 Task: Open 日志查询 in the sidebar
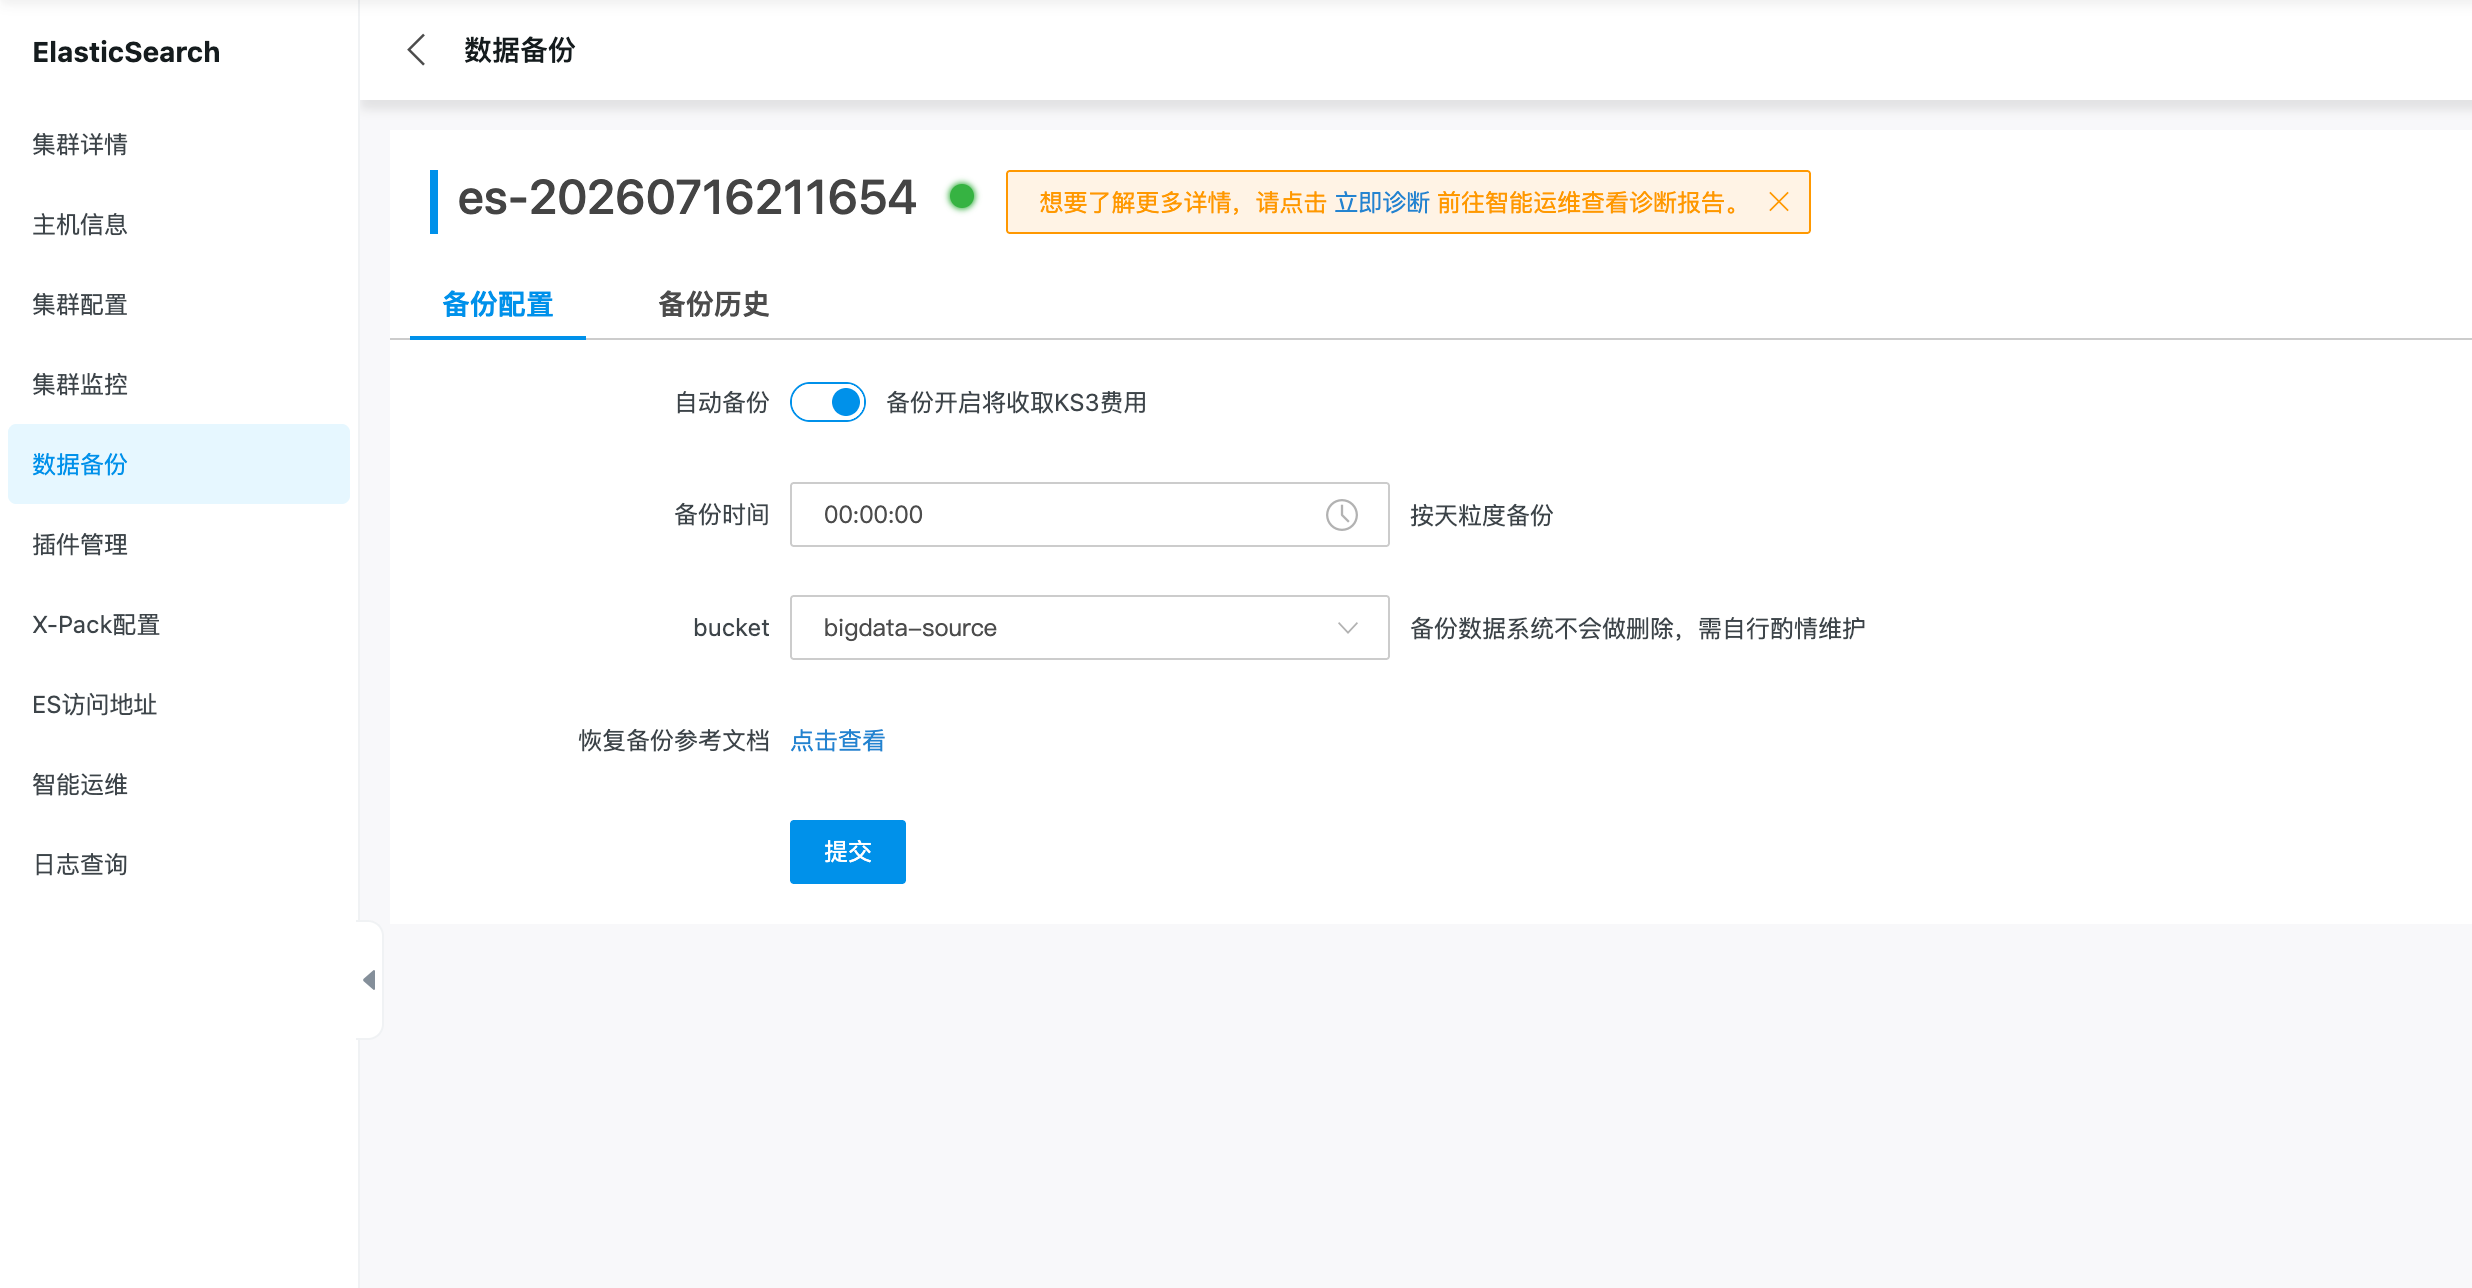click(179, 864)
